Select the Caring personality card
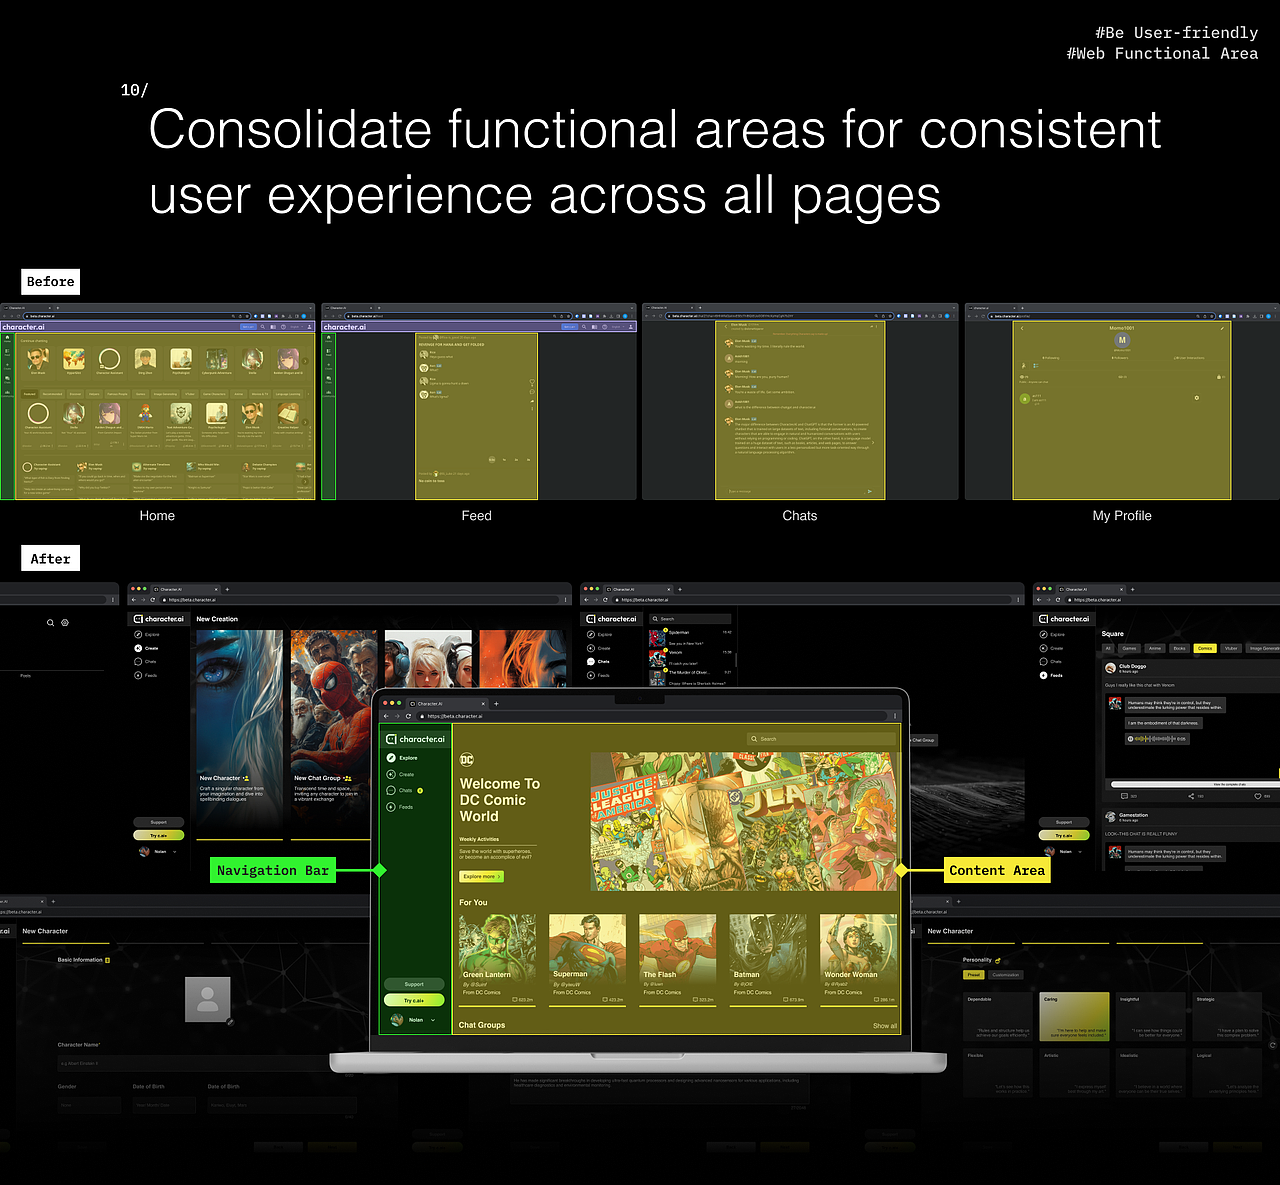This screenshot has width=1280, height=1185. click(x=1074, y=1016)
